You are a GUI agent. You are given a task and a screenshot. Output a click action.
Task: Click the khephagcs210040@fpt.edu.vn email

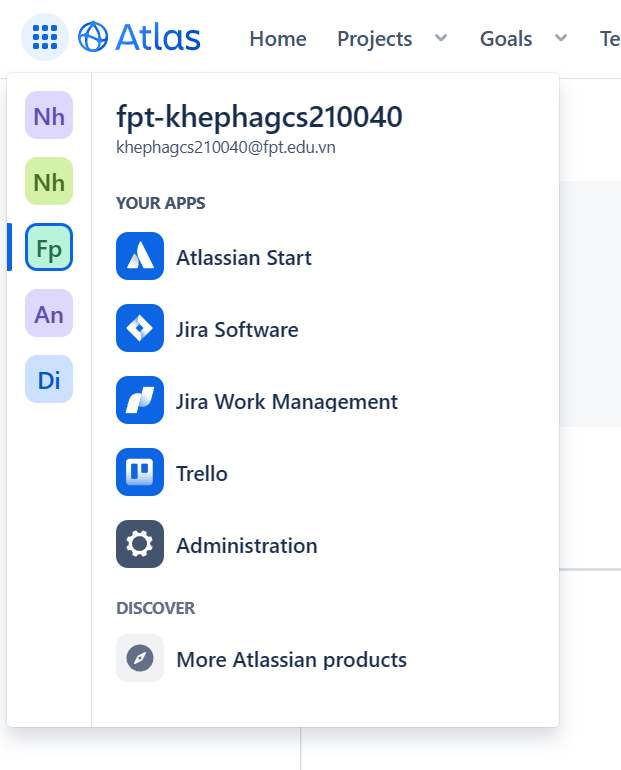(x=226, y=147)
